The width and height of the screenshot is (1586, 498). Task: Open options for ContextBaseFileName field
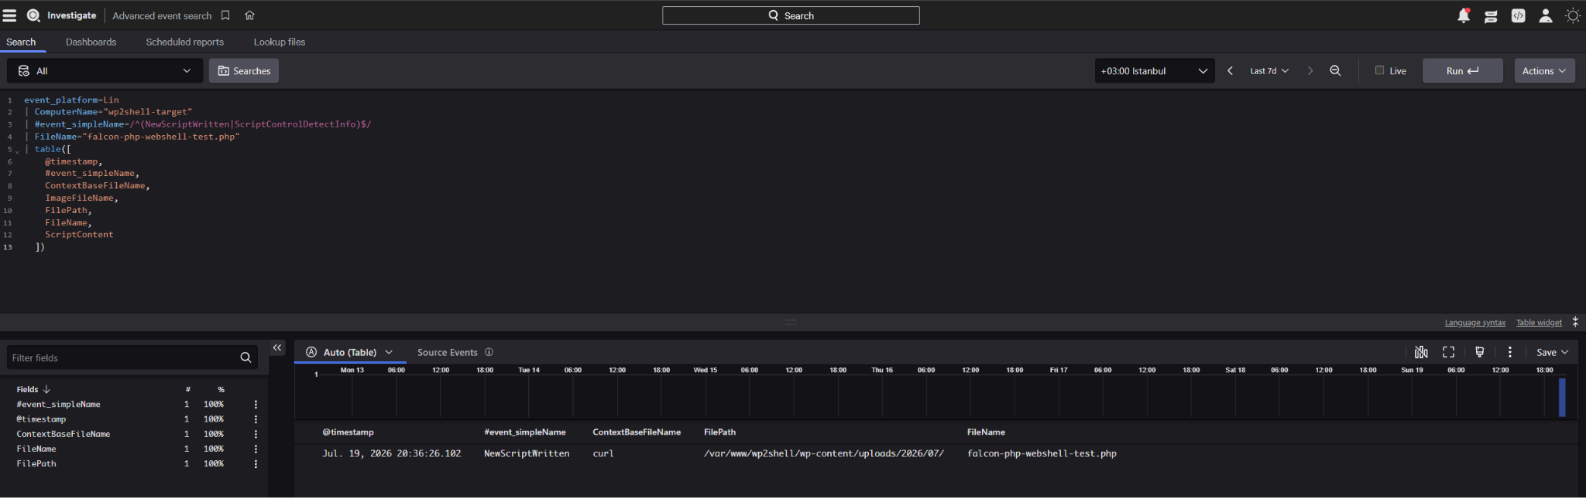point(256,435)
